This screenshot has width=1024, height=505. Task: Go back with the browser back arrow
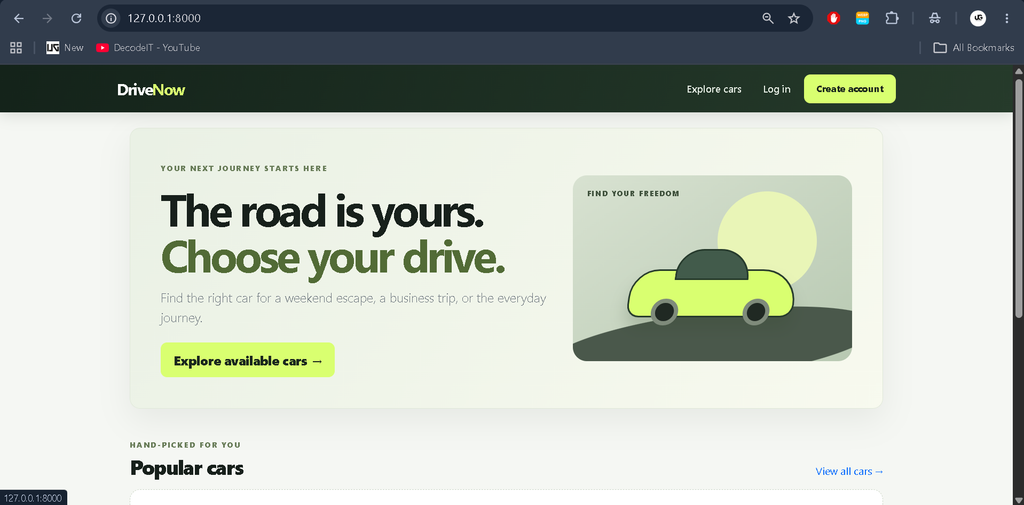pyautogui.click(x=19, y=18)
